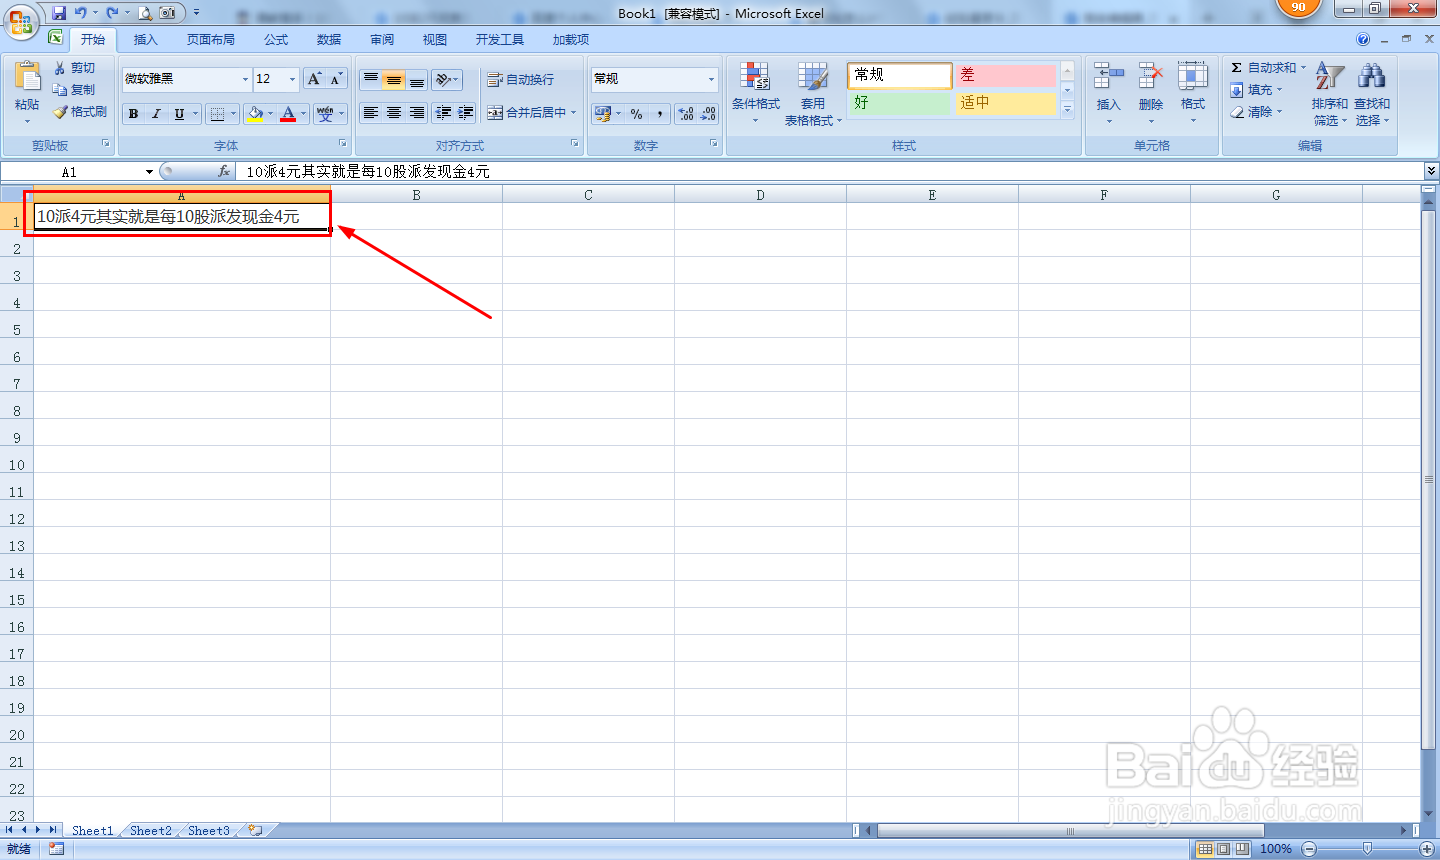
Task: Open Find and Select (查找和选择)
Action: 1372,93
